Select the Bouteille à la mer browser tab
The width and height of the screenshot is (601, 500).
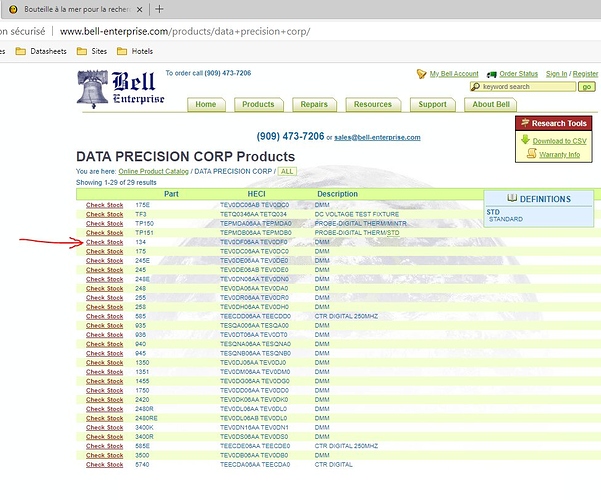click(75, 10)
